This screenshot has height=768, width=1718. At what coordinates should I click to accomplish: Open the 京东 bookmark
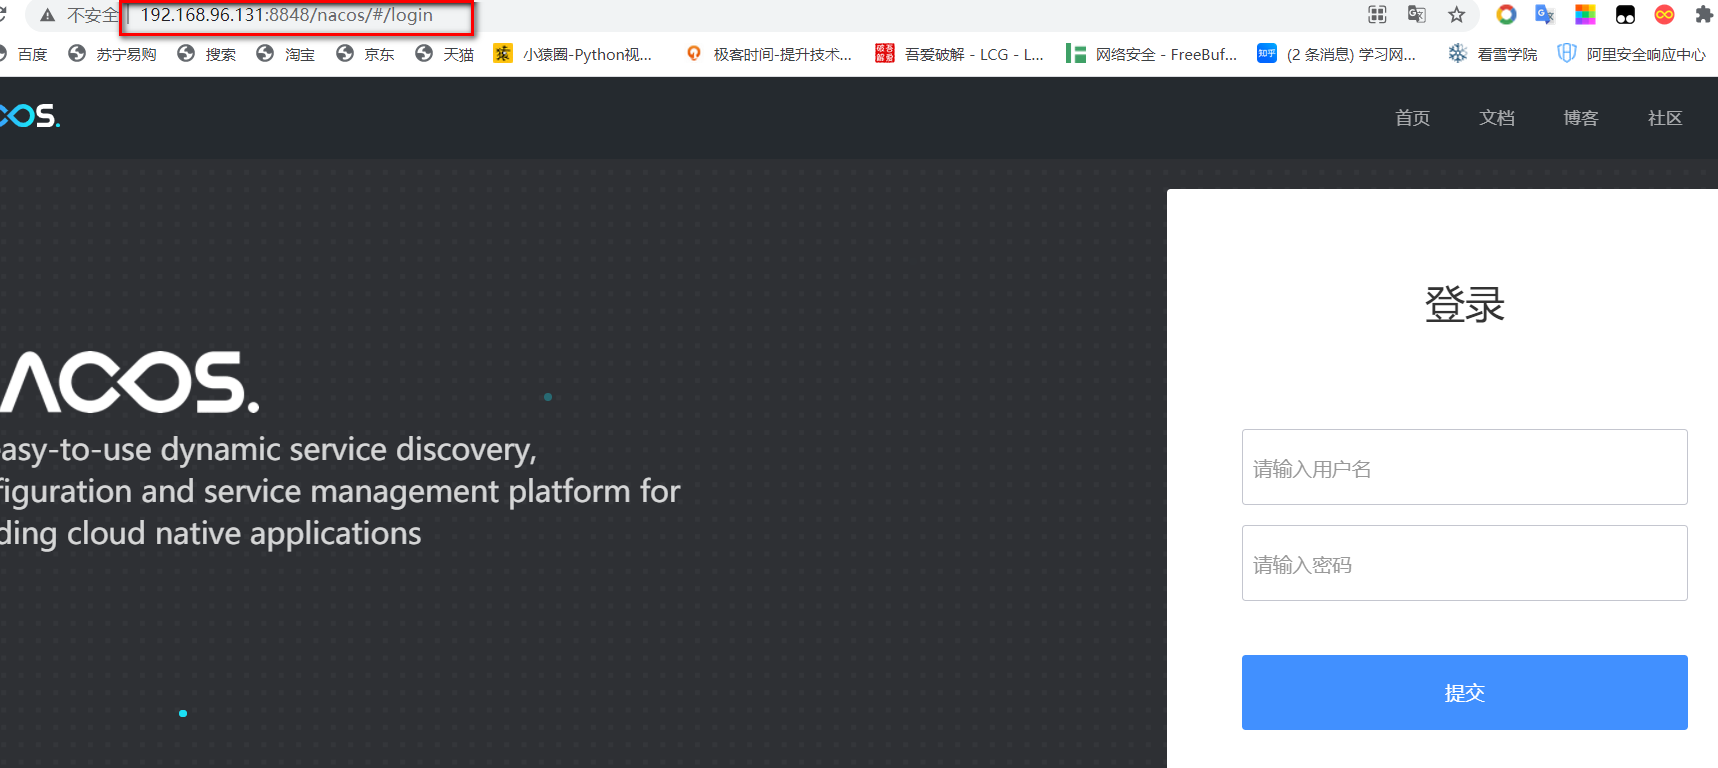click(x=365, y=54)
